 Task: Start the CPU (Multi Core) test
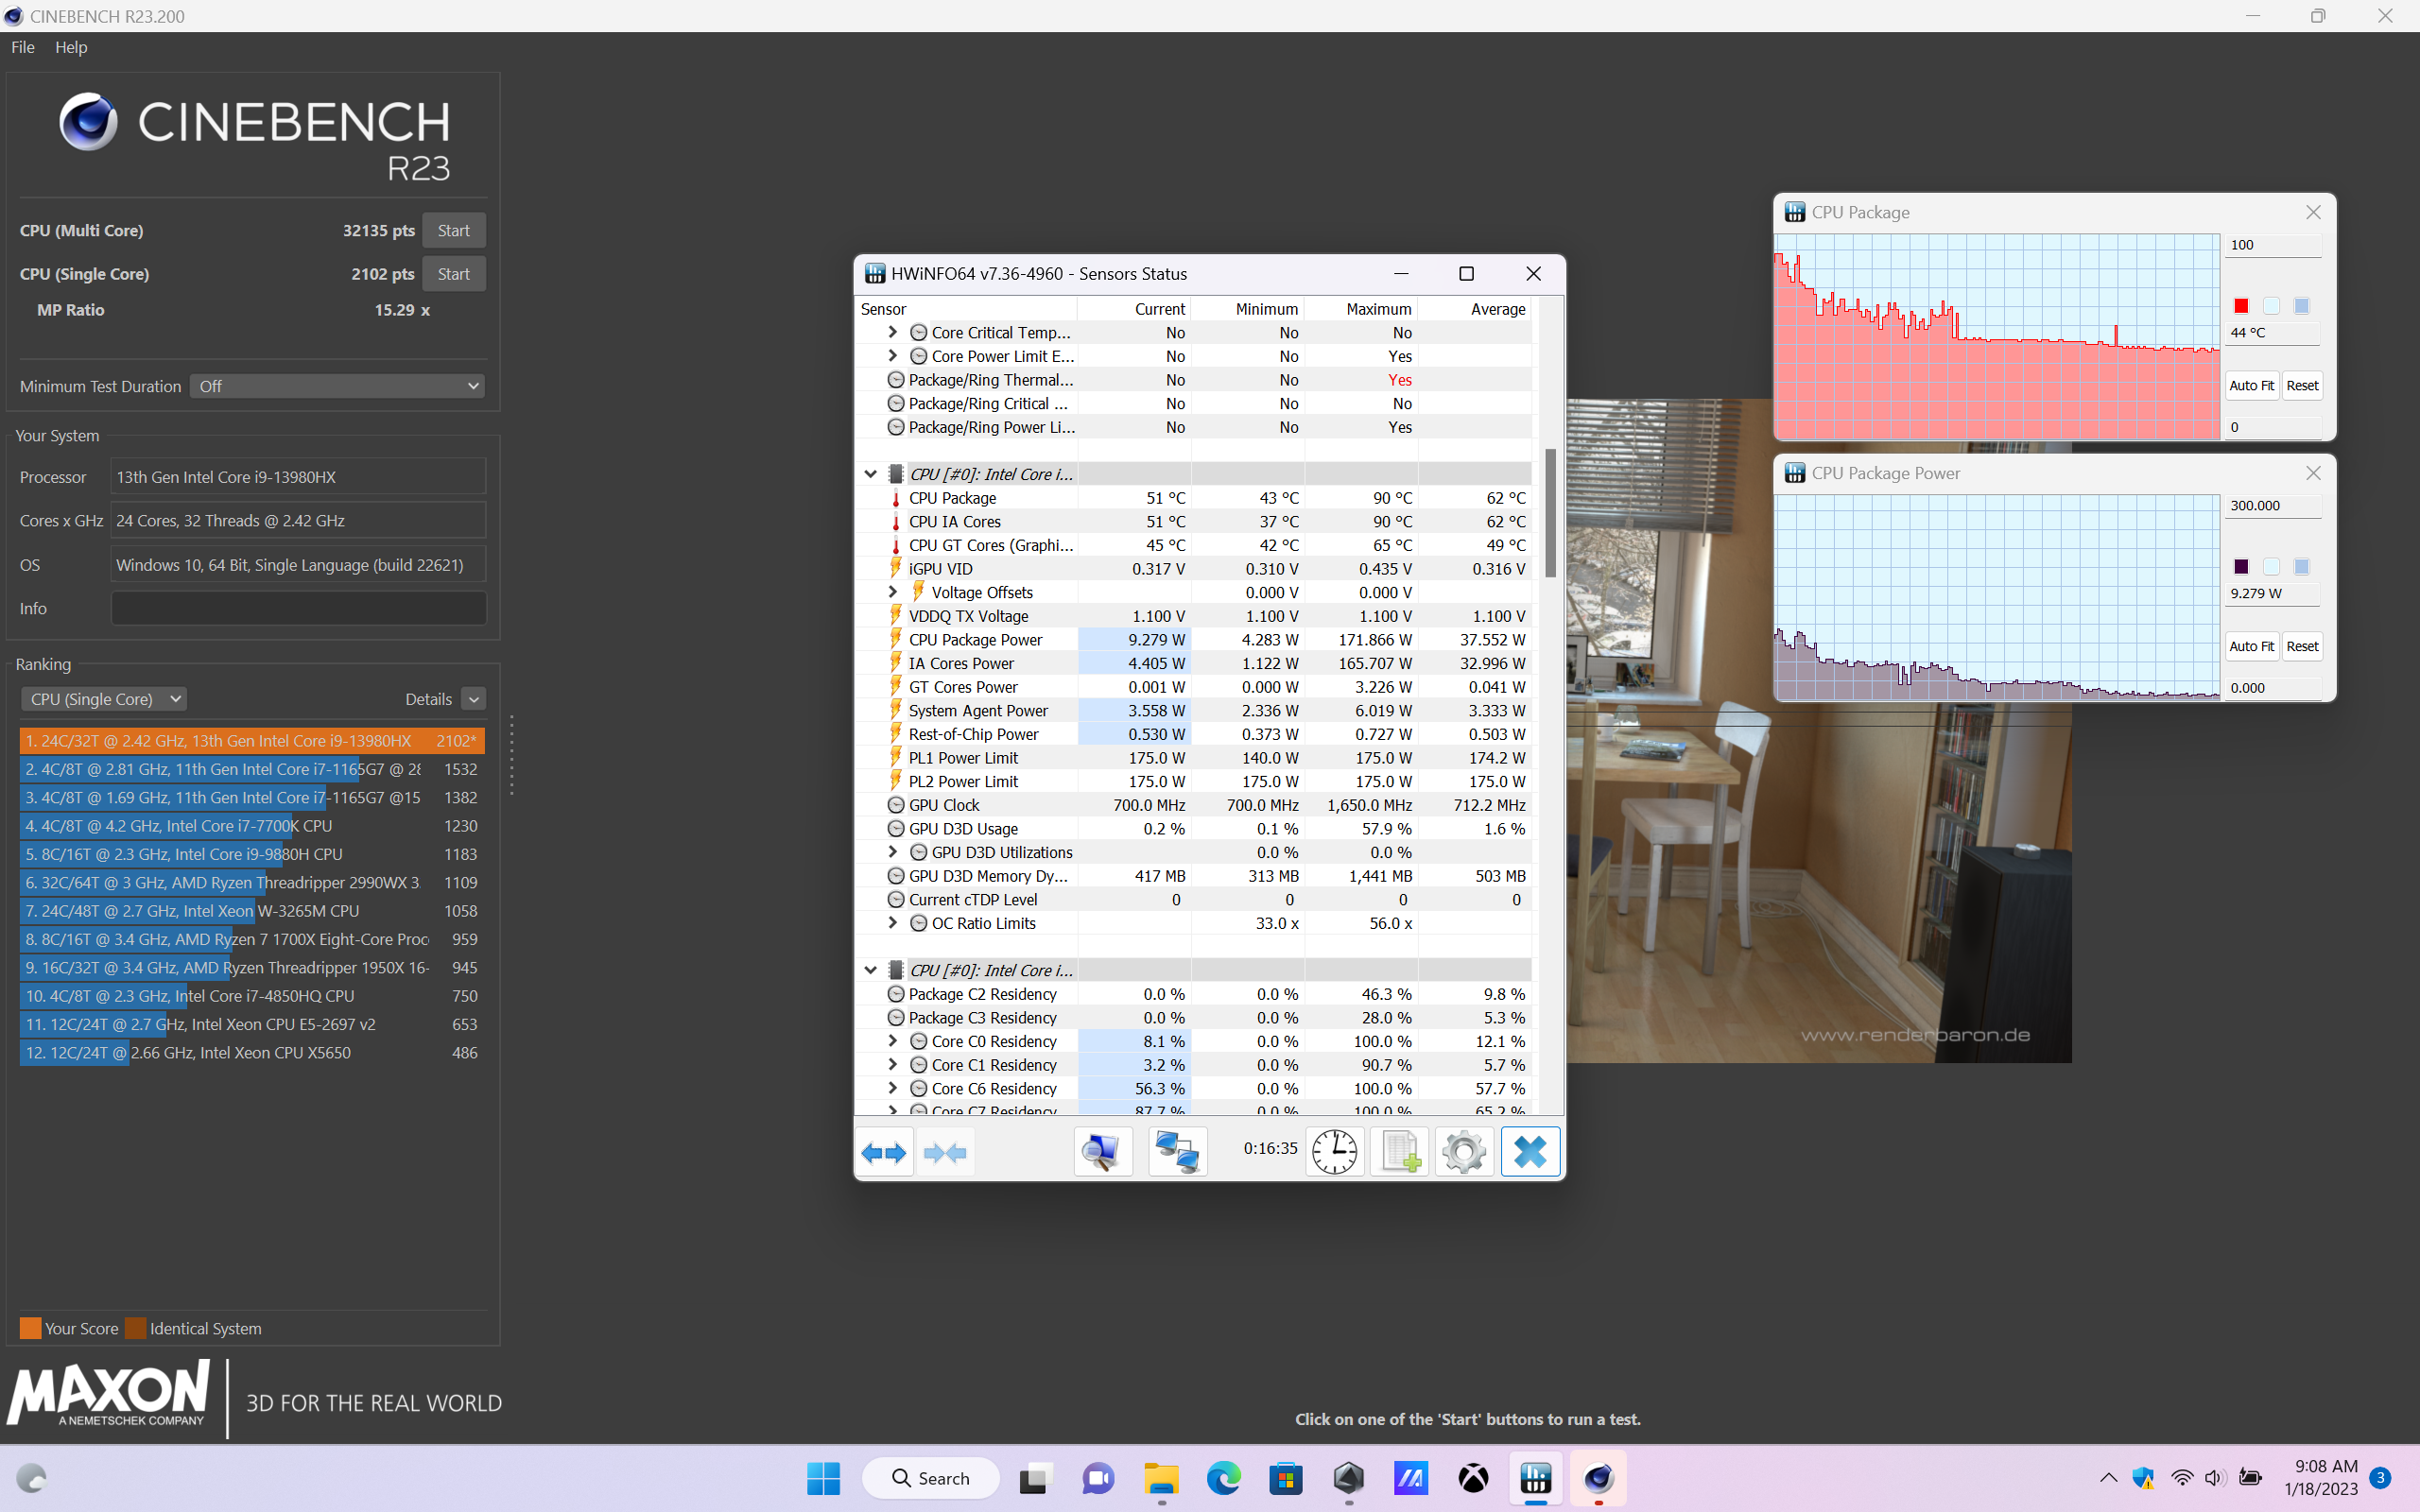(x=453, y=230)
